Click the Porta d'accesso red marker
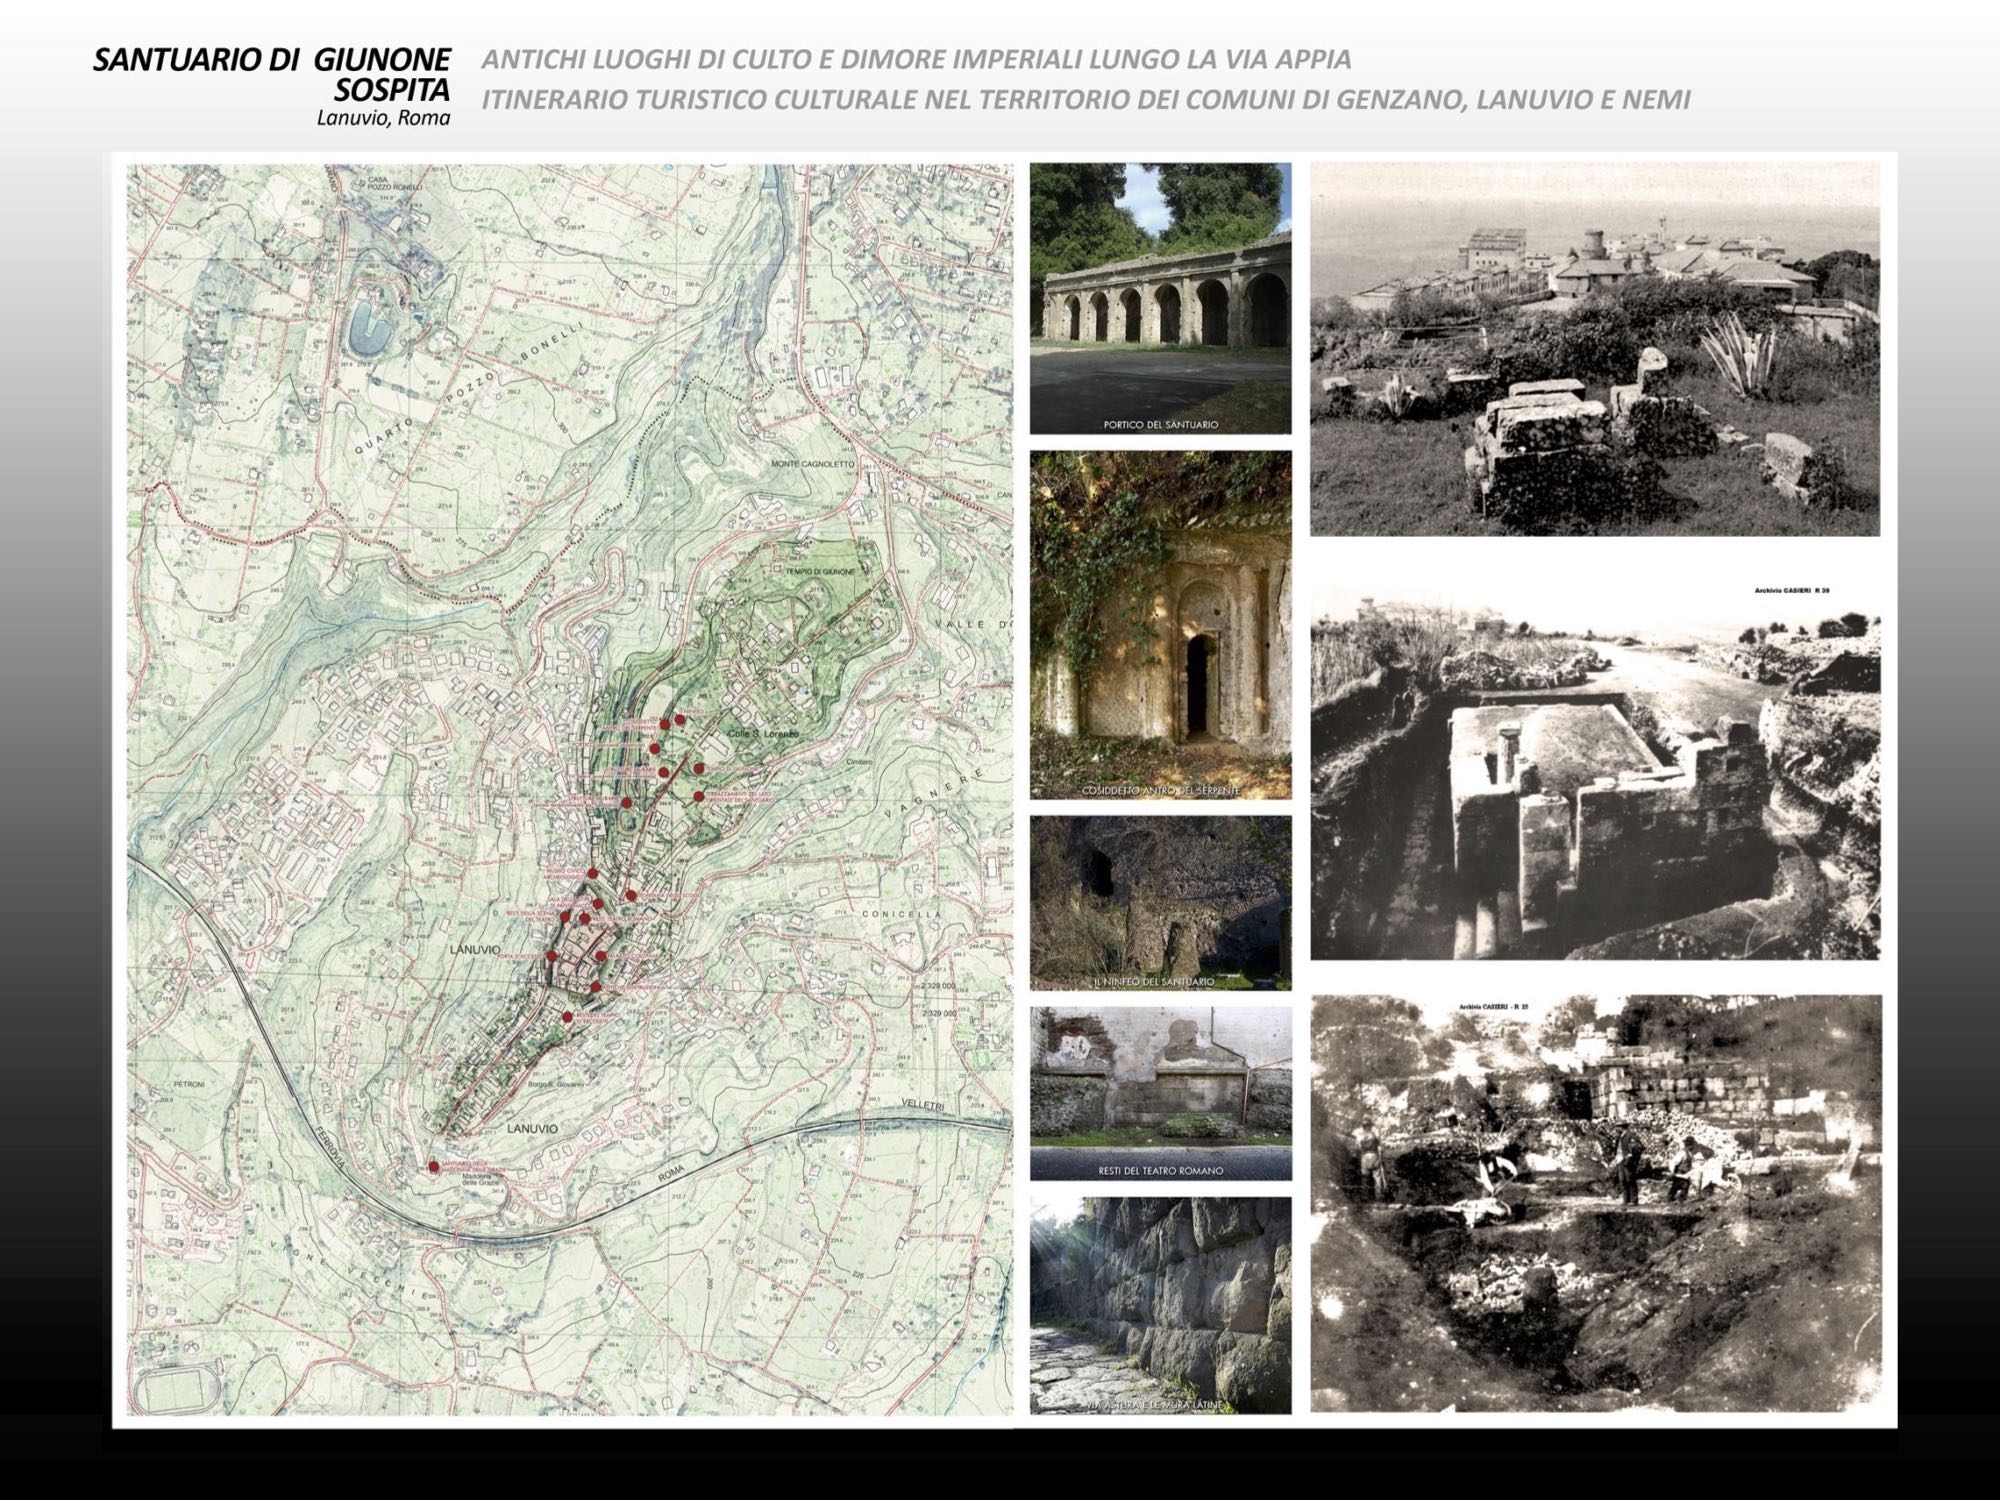Image resolution: width=2000 pixels, height=1500 pixels. click(x=552, y=955)
